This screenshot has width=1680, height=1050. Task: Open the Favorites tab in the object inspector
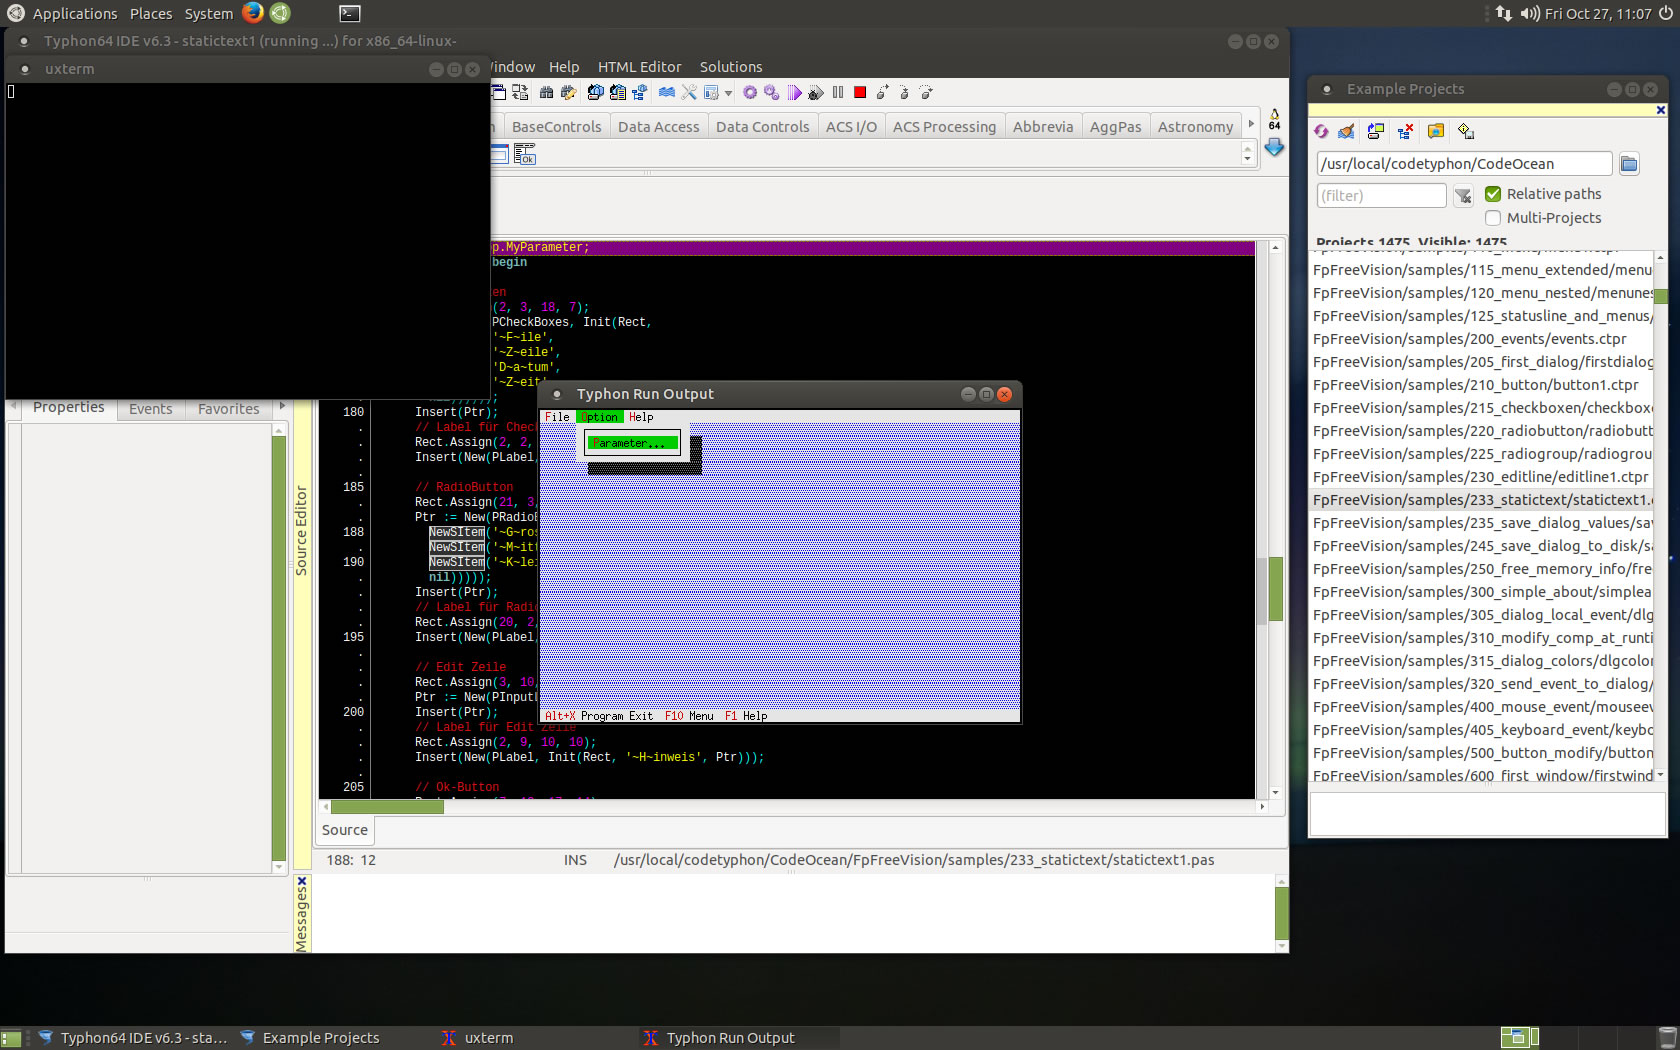228,409
